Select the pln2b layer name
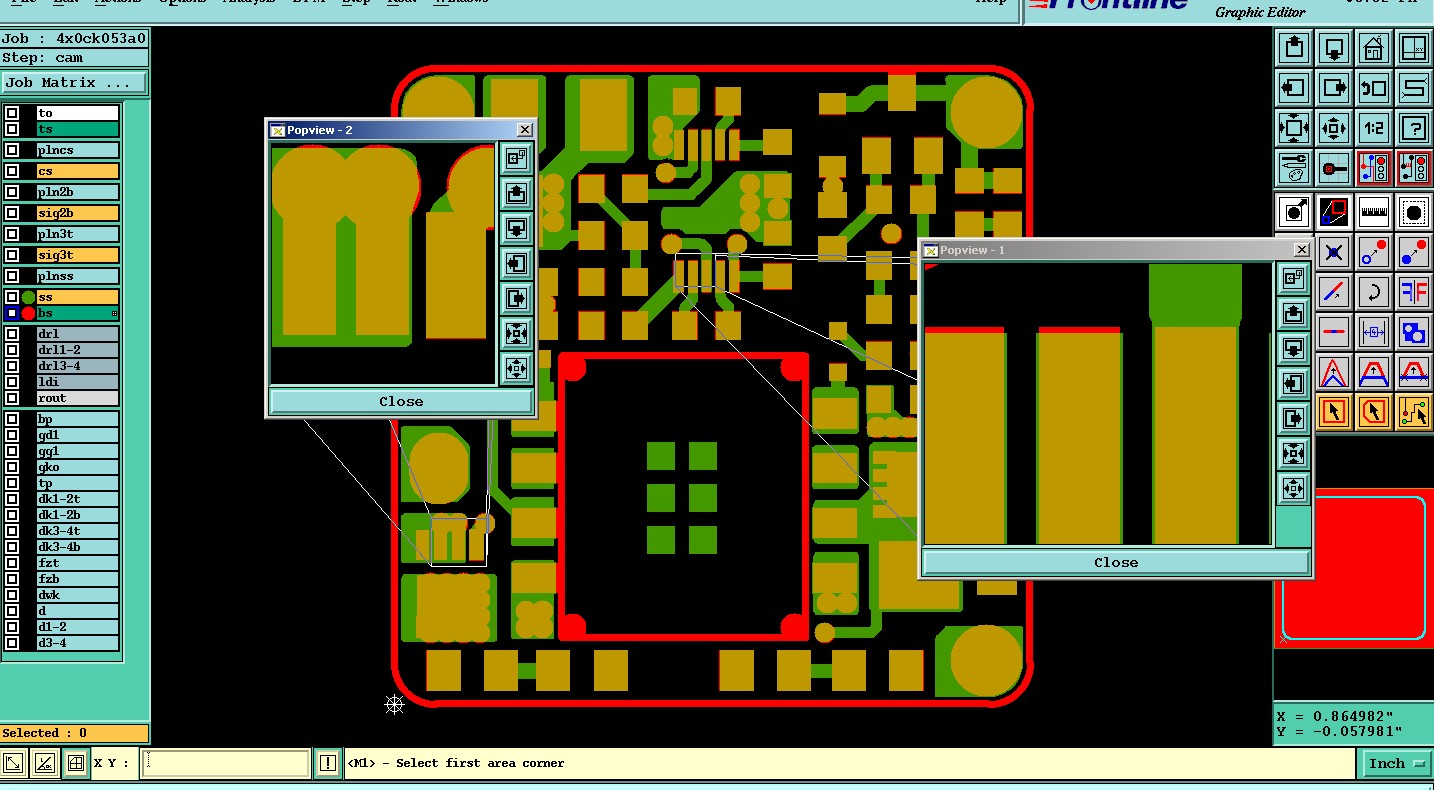This screenshot has height=790, width=1434. 78,192
